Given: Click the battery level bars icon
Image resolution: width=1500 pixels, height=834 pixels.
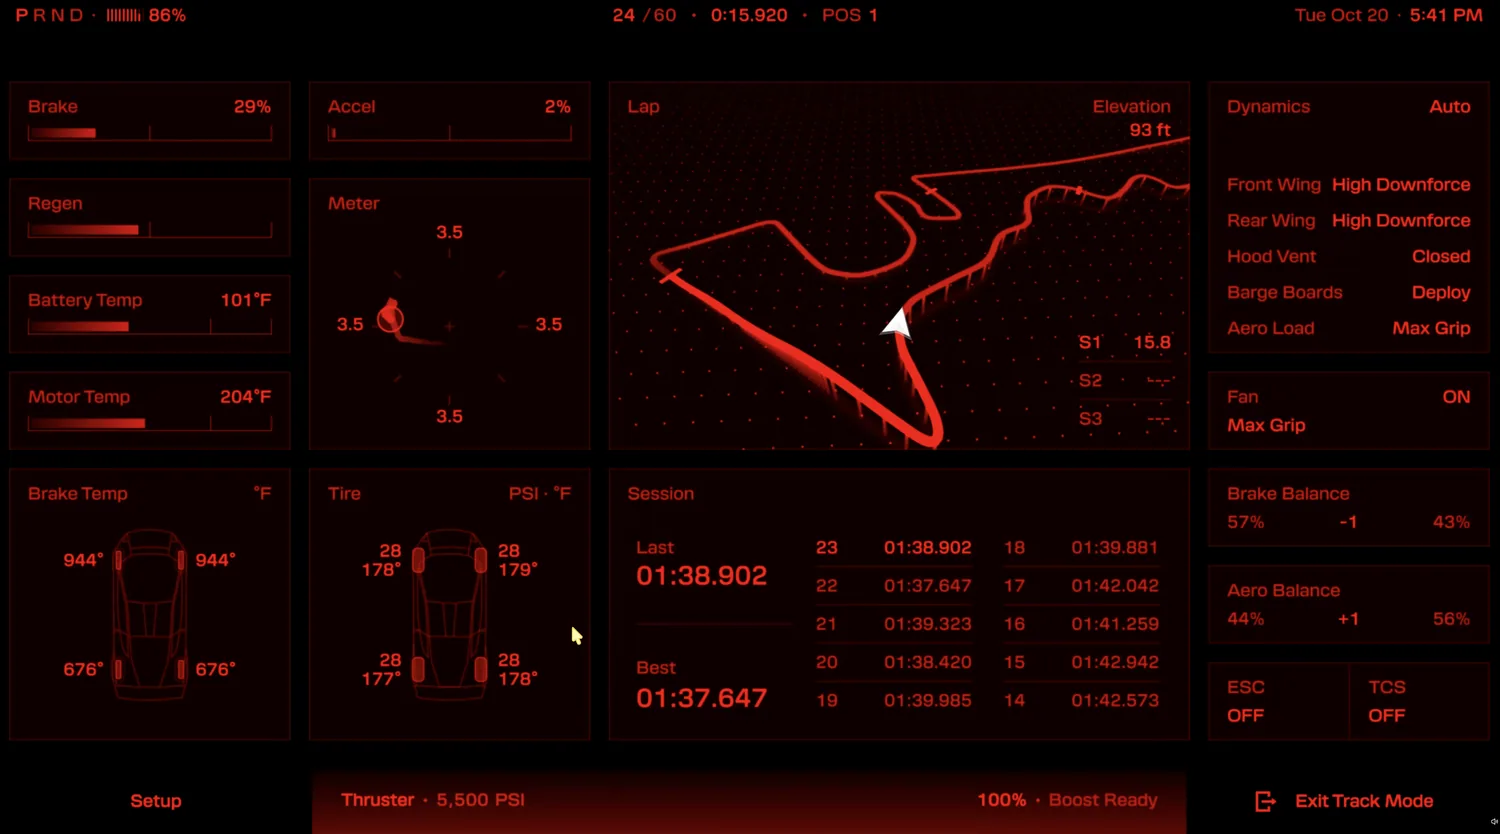Looking at the screenshot, I should [x=124, y=16].
